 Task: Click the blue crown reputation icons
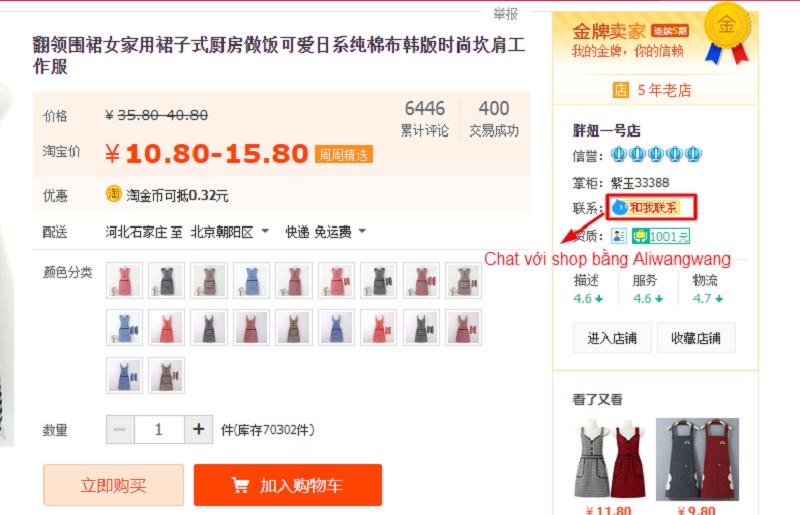pyautogui.click(x=656, y=154)
